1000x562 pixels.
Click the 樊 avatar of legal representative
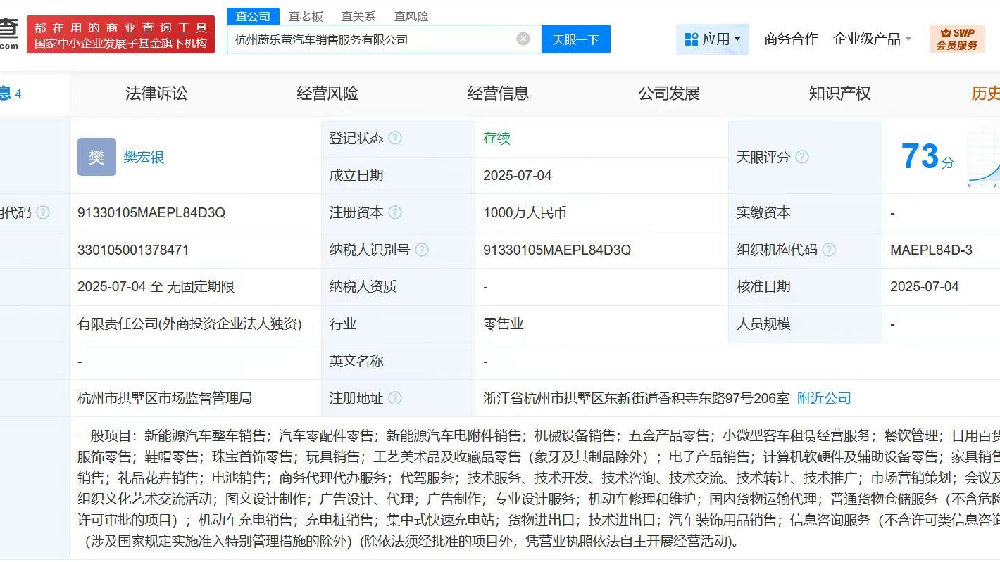click(96, 157)
